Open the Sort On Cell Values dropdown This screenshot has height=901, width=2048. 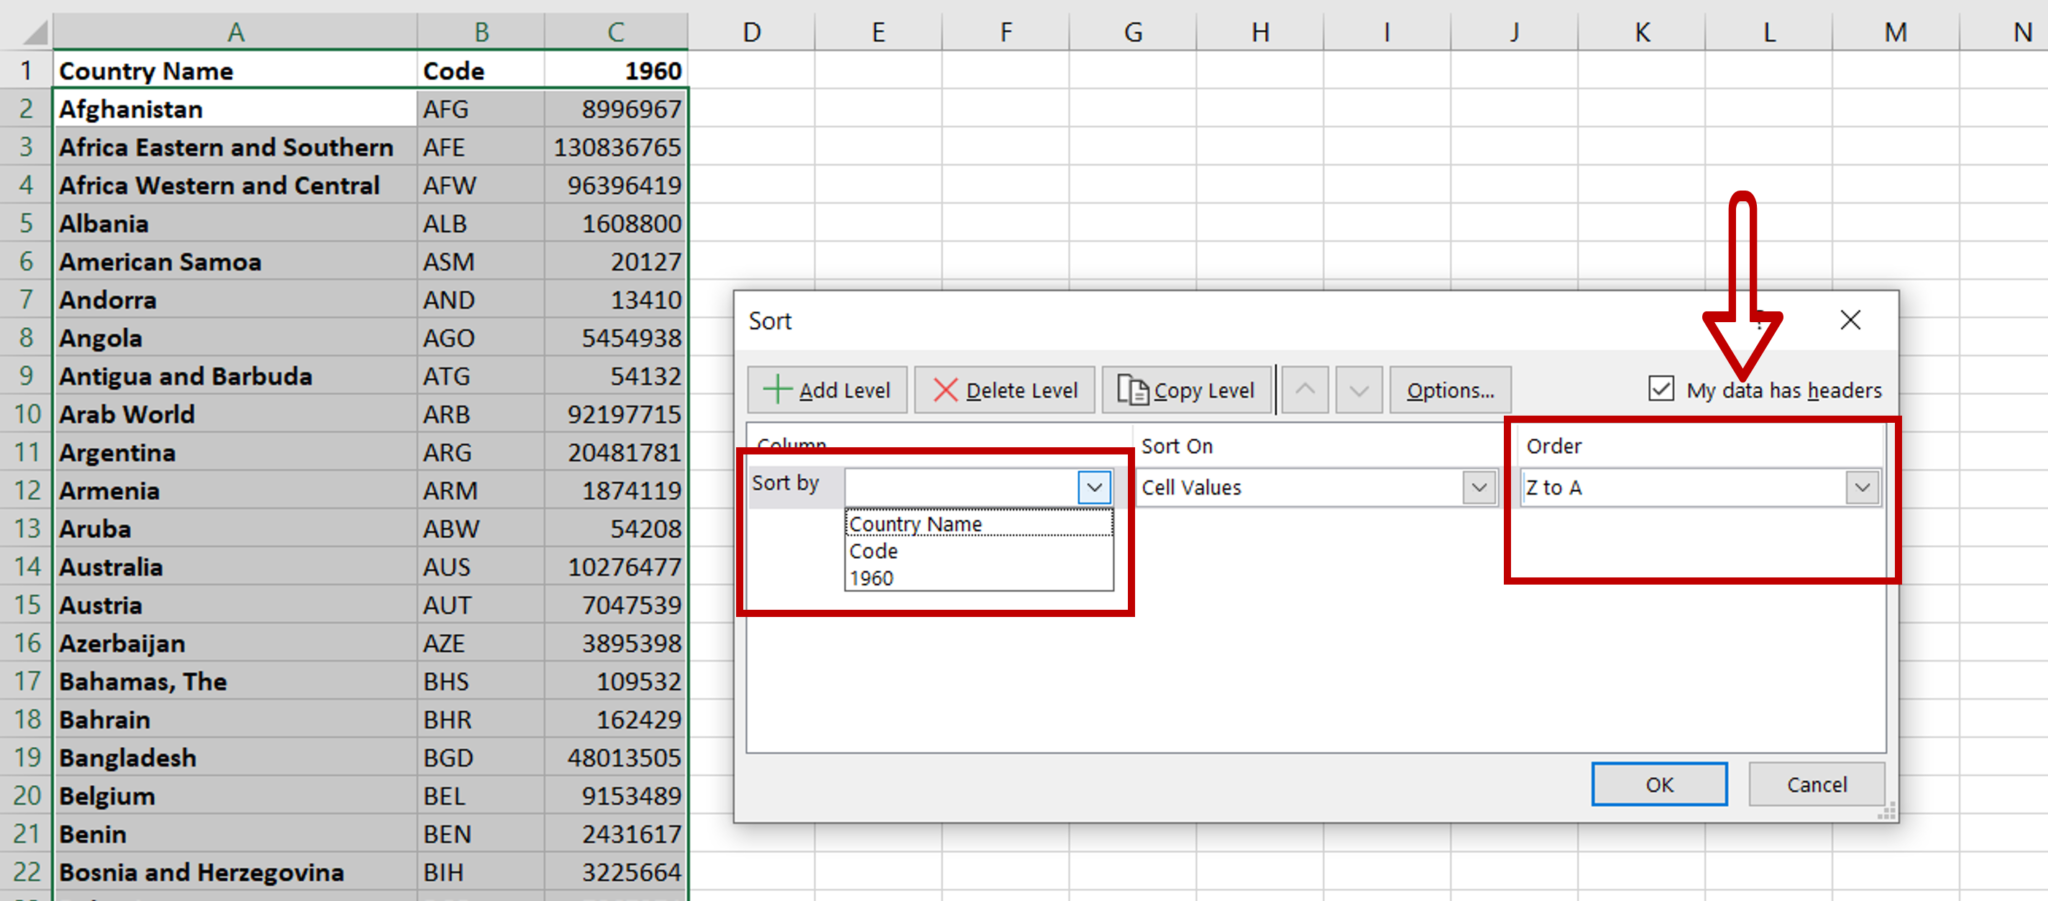pos(1479,488)
